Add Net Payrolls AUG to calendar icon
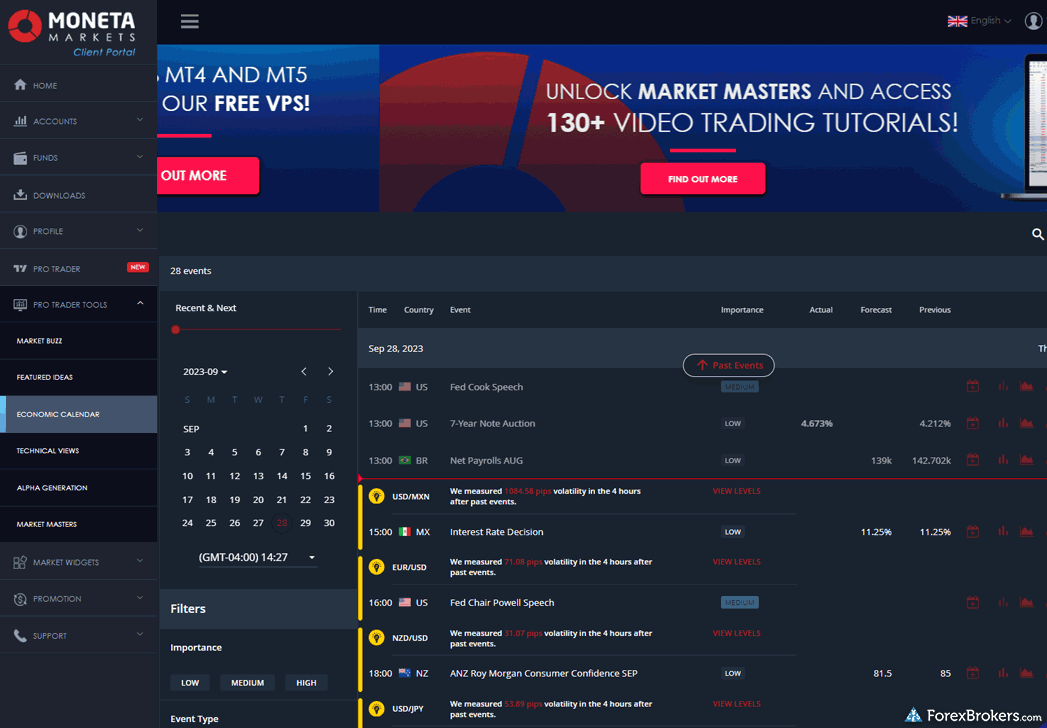Image resolution: width=1047 pixels, height=728 pixels. 973,460
